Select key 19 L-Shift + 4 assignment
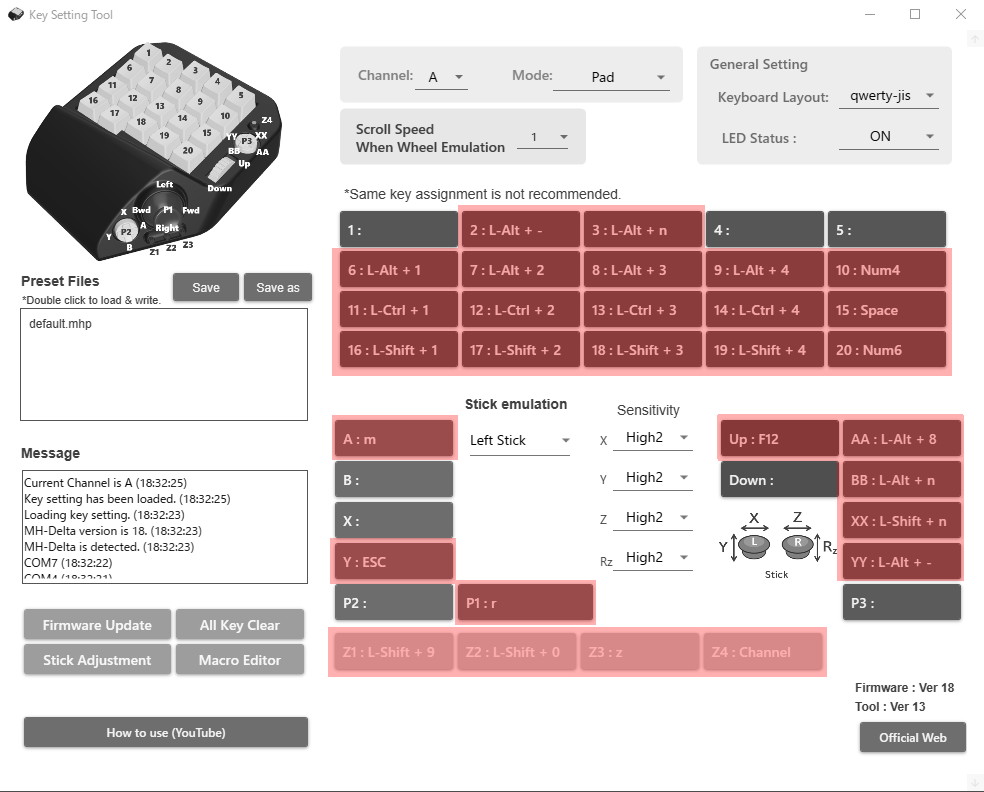 coord(764,350)
